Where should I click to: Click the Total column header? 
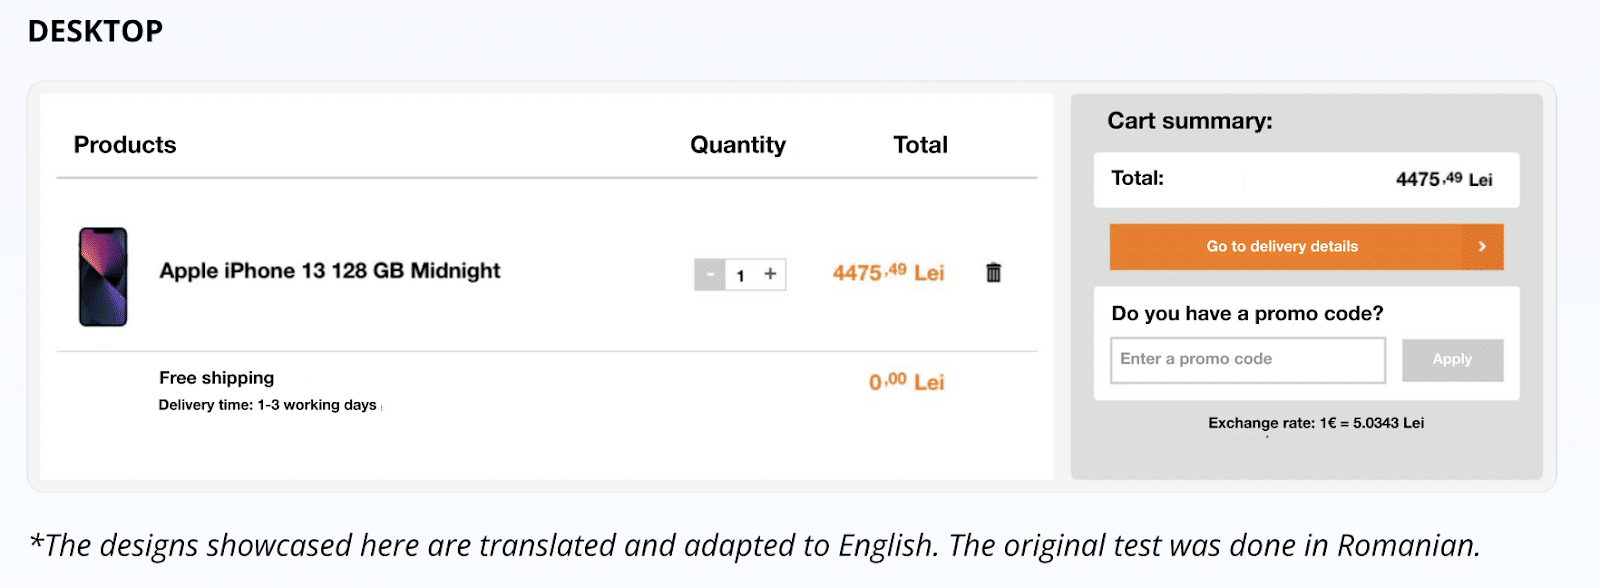tap(920, 145)
